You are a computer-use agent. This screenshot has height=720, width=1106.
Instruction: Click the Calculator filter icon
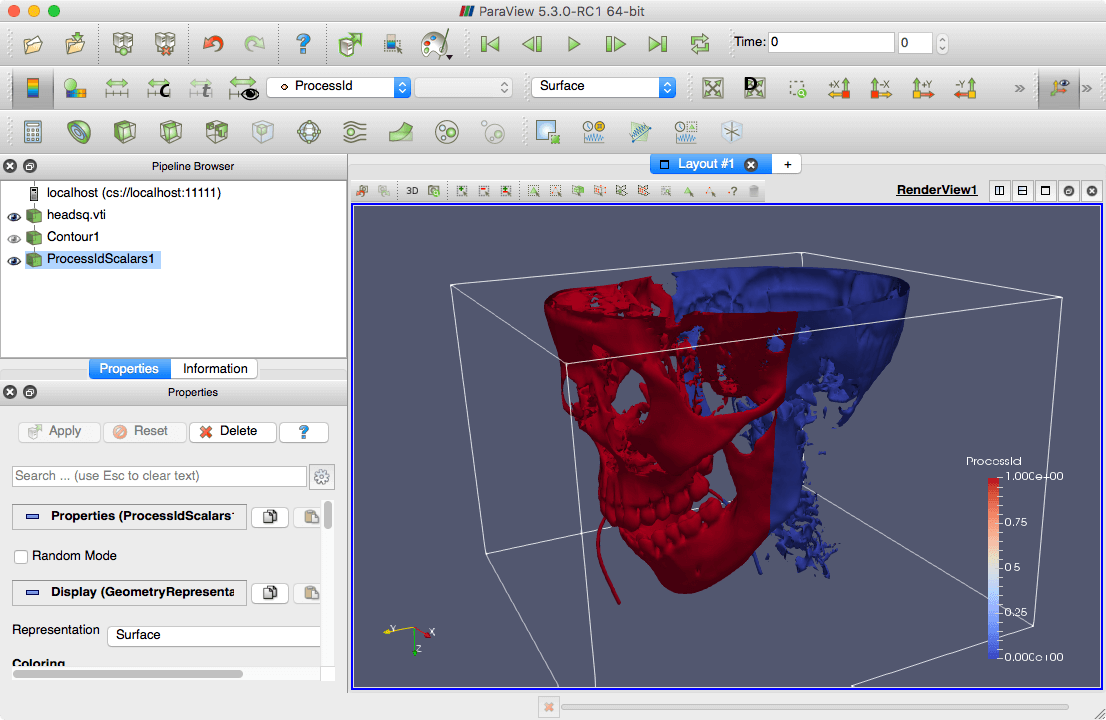click(x=33, y=131)
